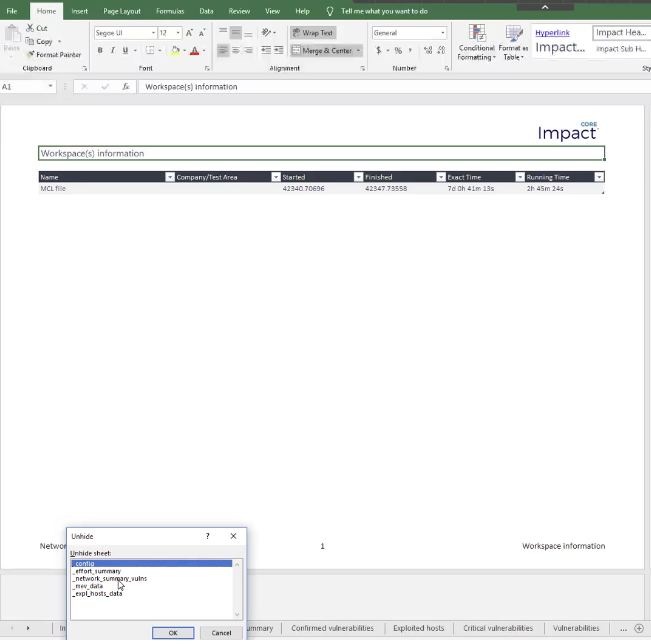The width and height of the screenshot is (651, 644).
Task: Click Merge & Center button
Action: (x=322, y=50)
